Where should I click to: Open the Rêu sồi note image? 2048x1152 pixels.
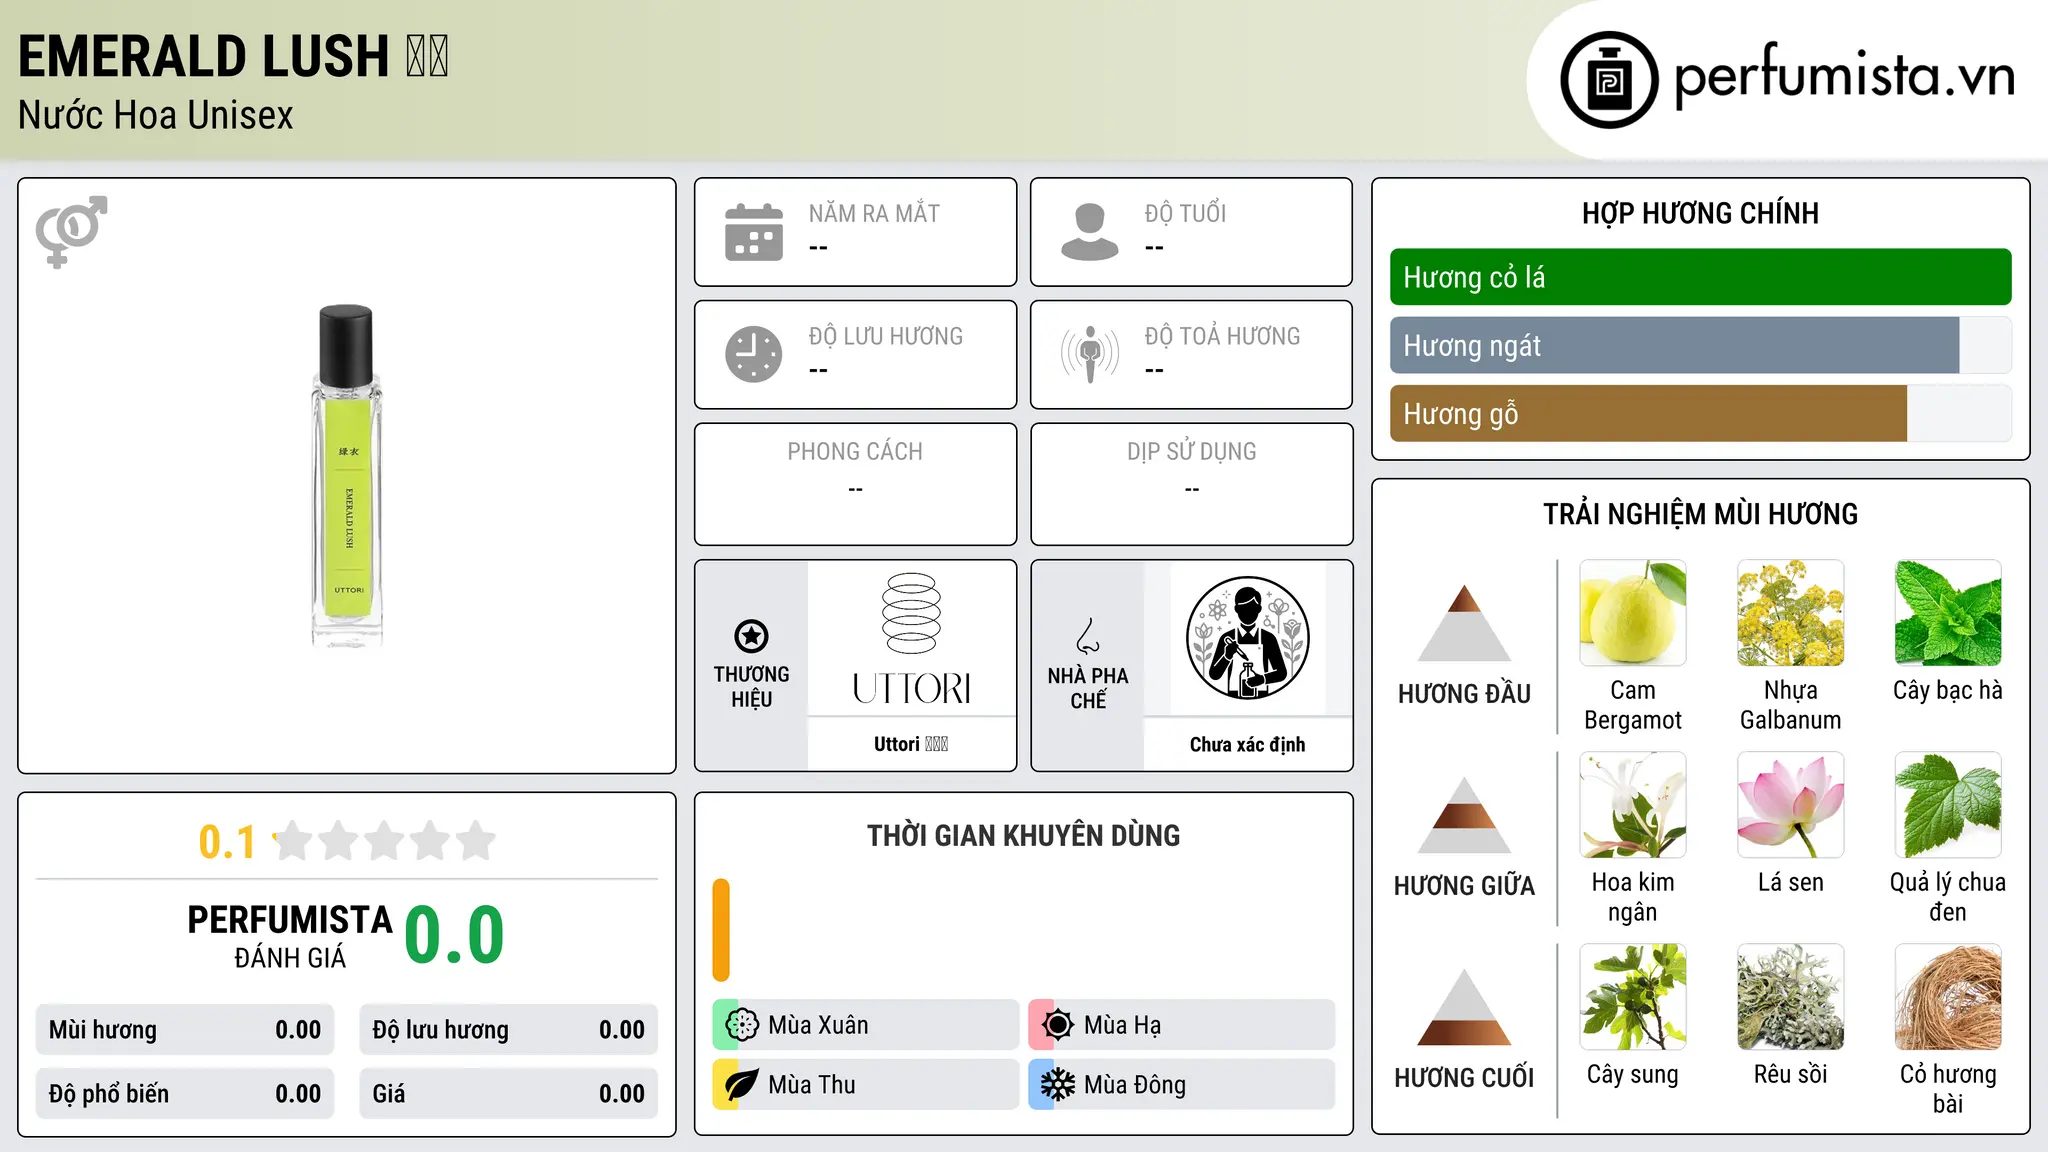pos(1791,997)
